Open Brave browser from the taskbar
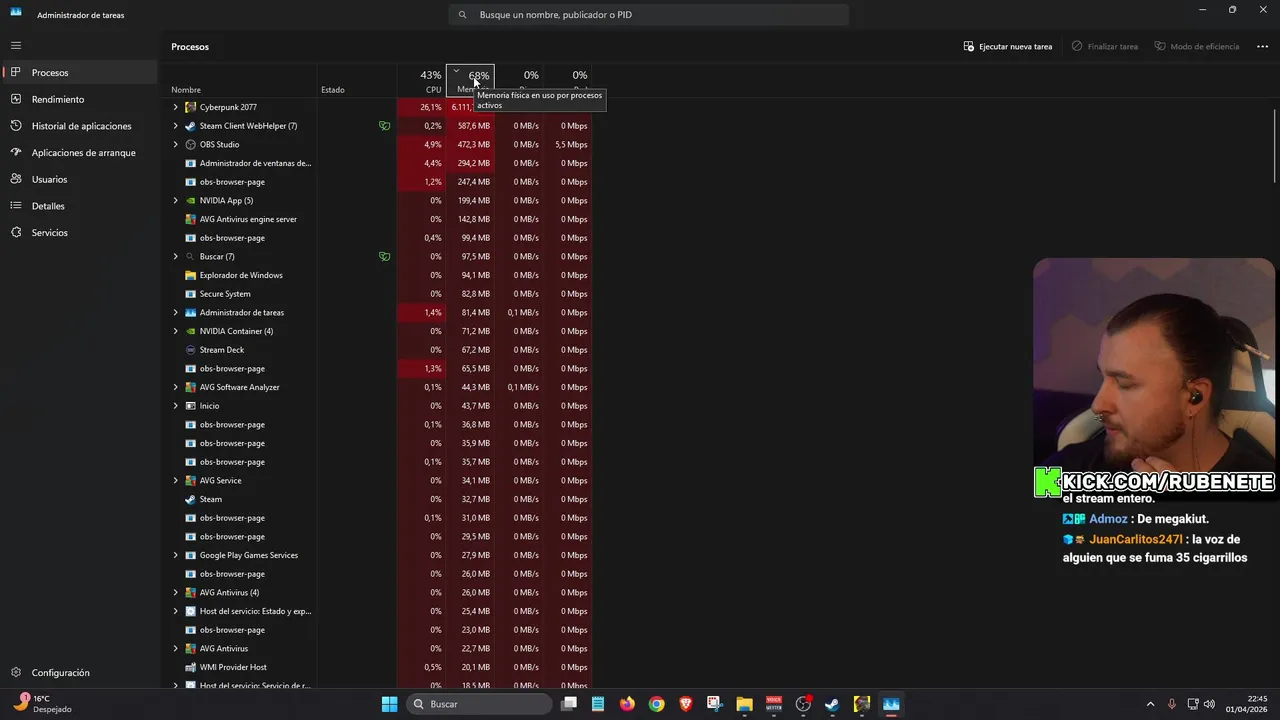 [x=685, y=704]
